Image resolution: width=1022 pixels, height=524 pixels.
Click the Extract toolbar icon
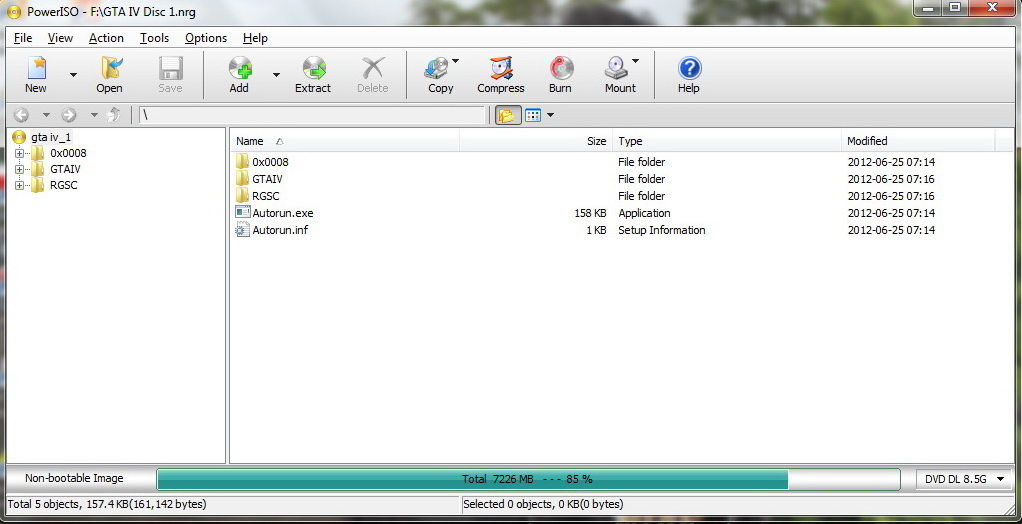(313, 68)
